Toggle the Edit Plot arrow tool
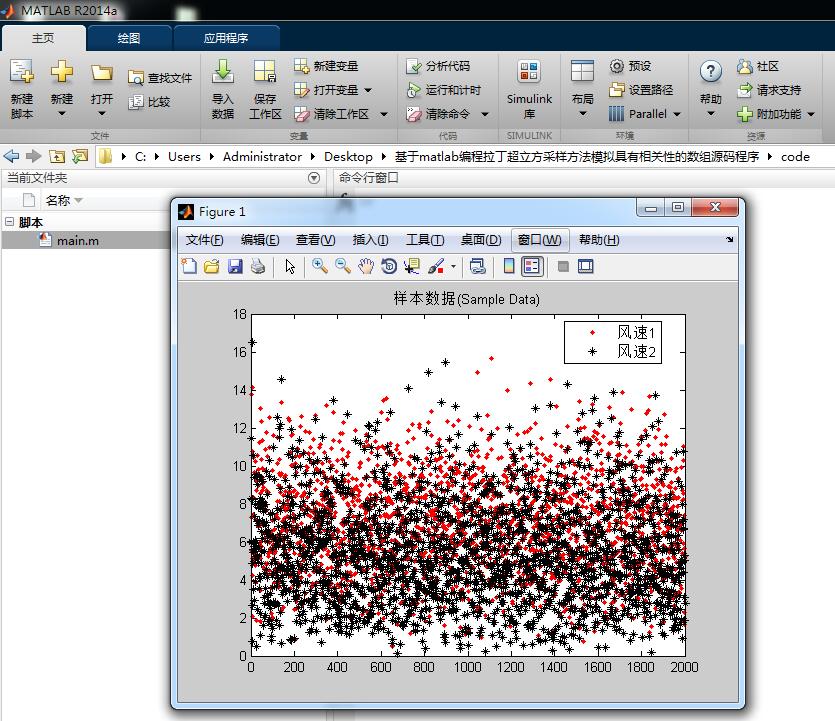835x721 pixels. pos(290,266)
